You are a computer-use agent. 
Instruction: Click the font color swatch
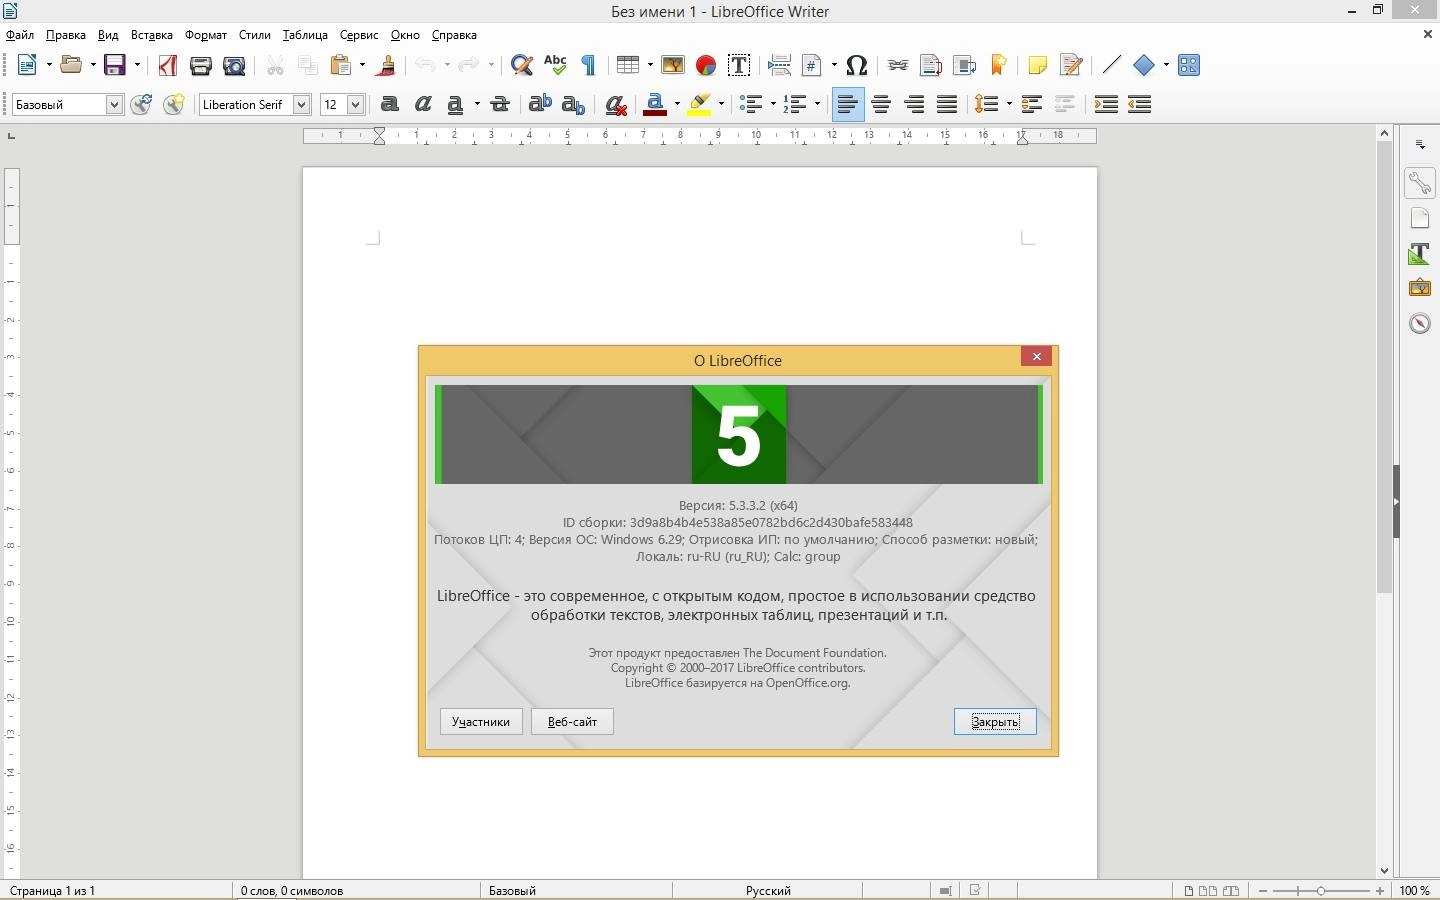655,104
